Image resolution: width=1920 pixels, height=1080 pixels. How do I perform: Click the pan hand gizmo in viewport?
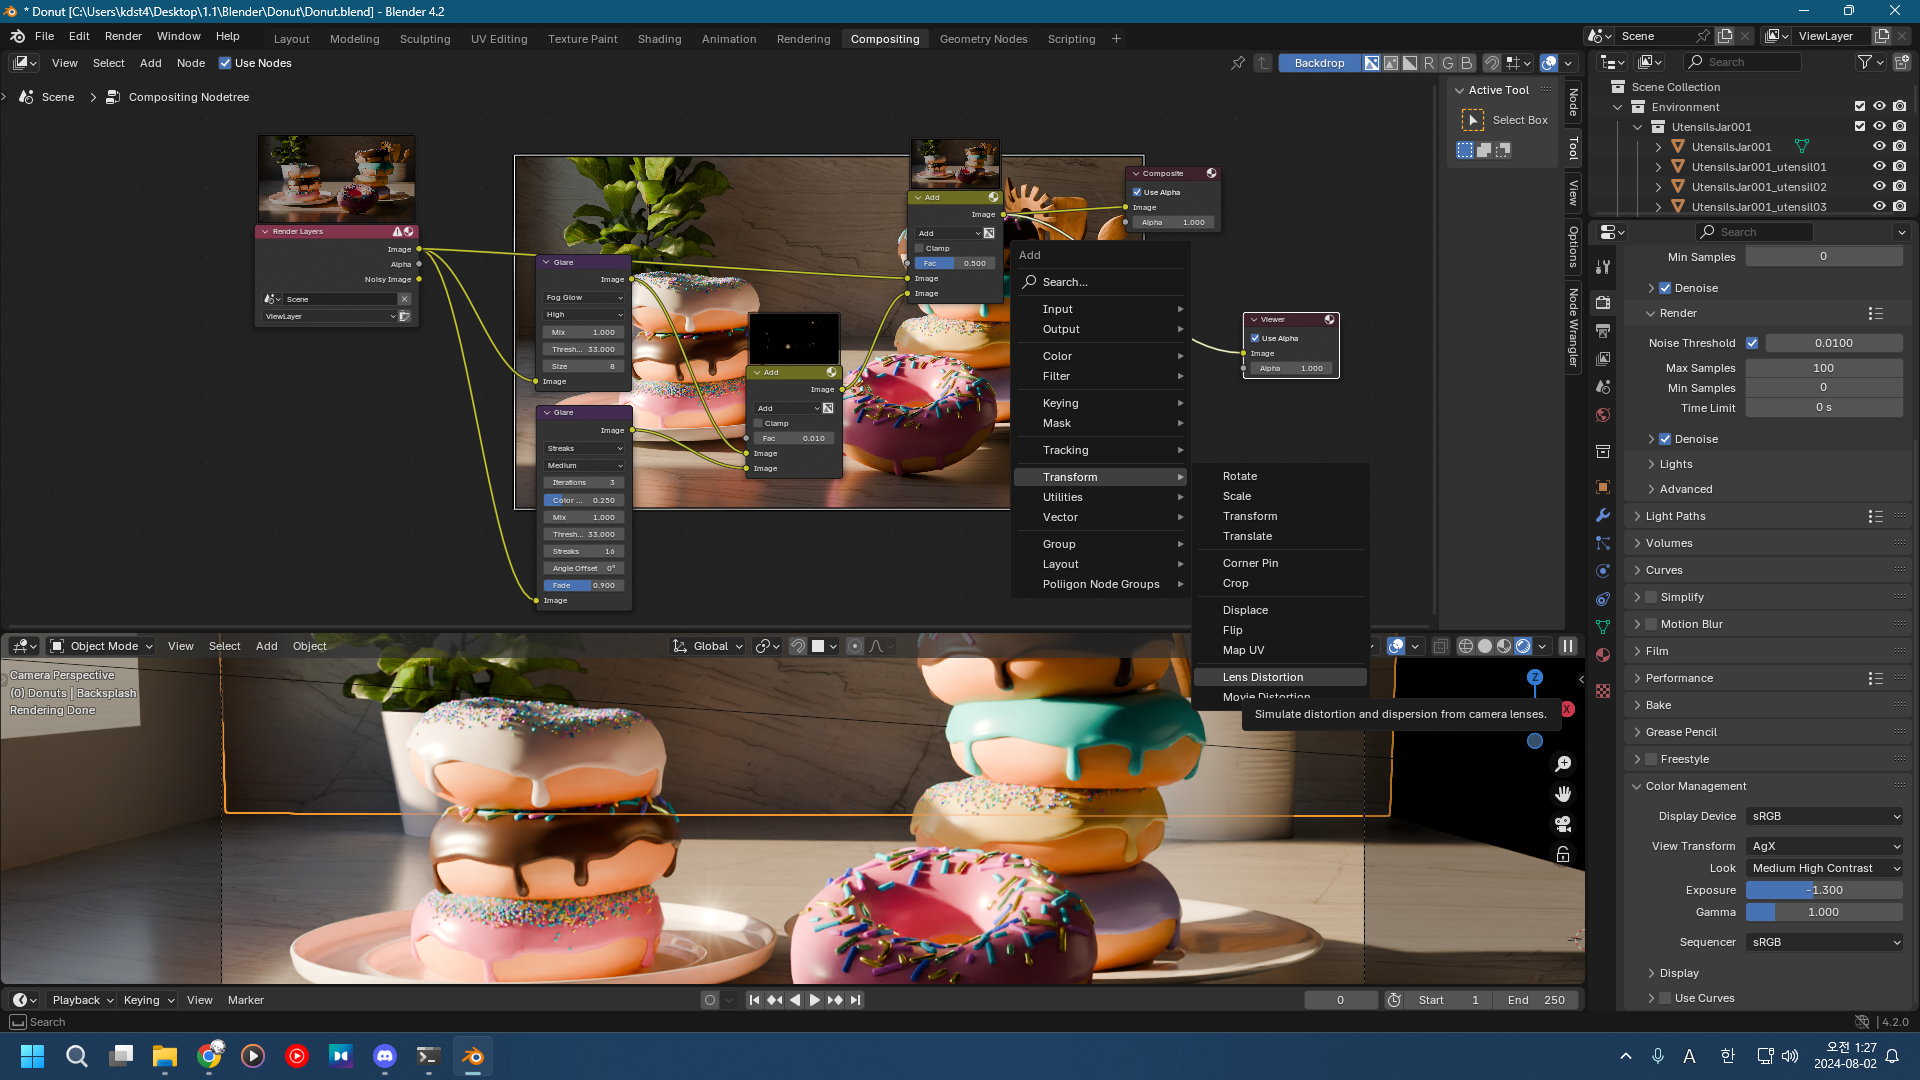pos(1563,794)
